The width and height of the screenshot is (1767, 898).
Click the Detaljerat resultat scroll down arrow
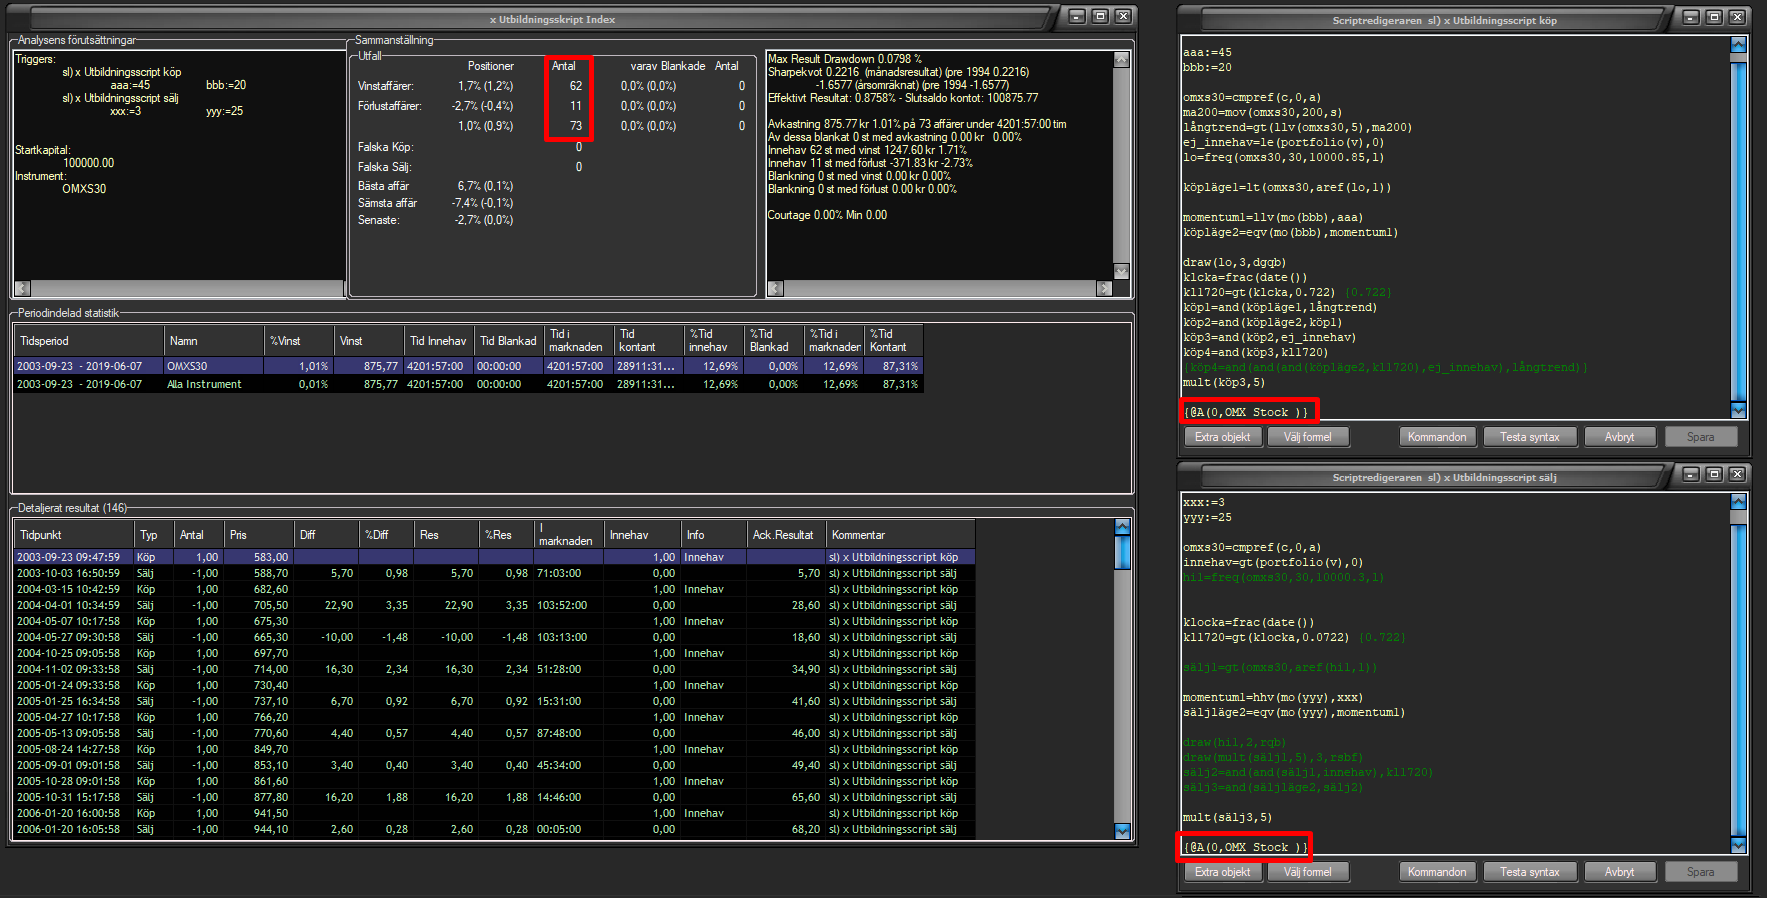[x=1122, y=831]
